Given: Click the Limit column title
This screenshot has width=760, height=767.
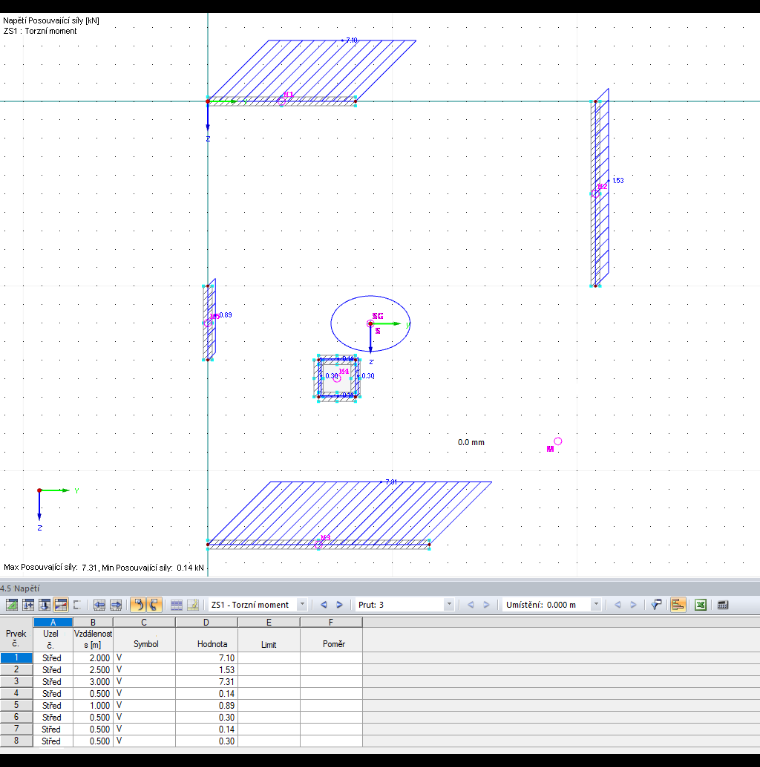Looking at the screenshot, I should (x=268, y=644).
